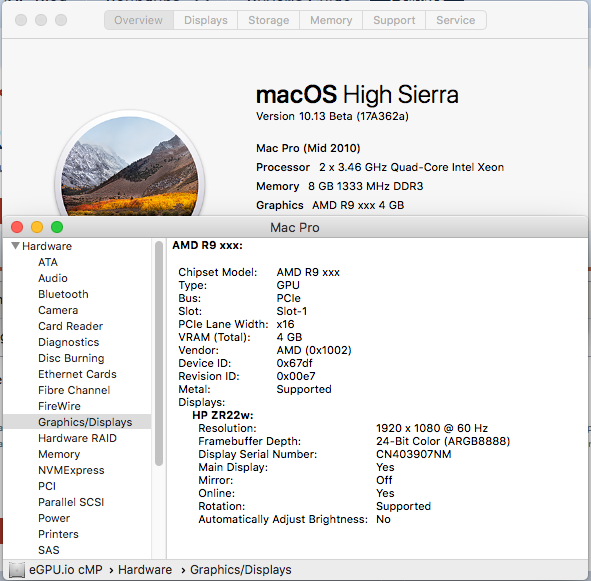Select NVMExpress in the sidebar
The image size is (591, 581).
coord(71,470)
